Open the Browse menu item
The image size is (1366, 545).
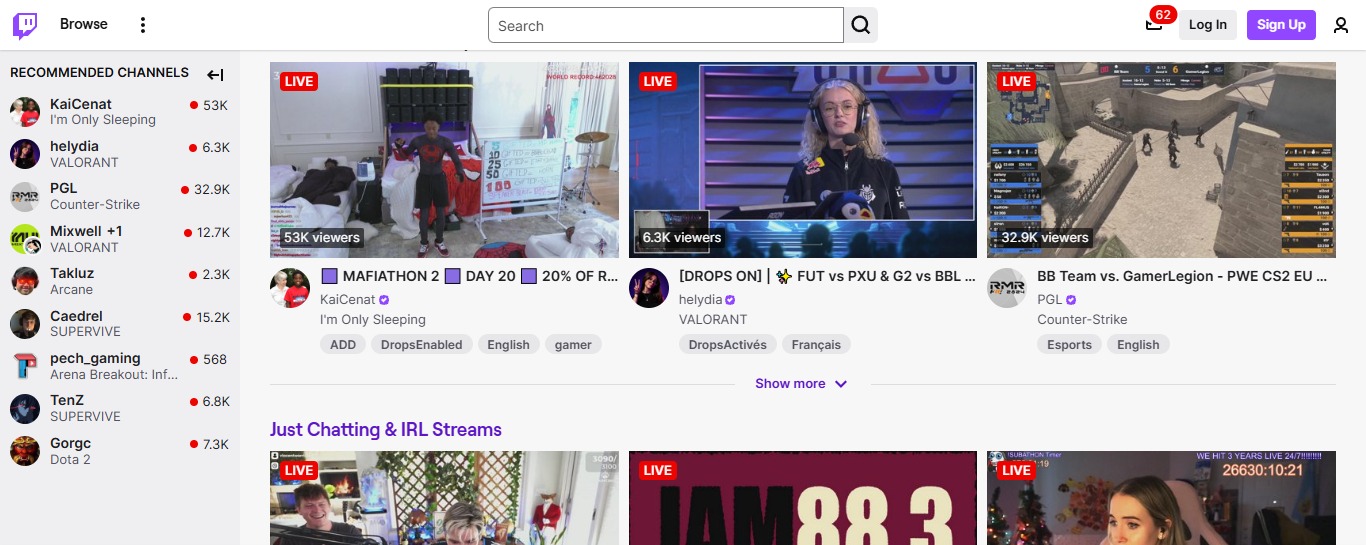[x=84, y=24]
